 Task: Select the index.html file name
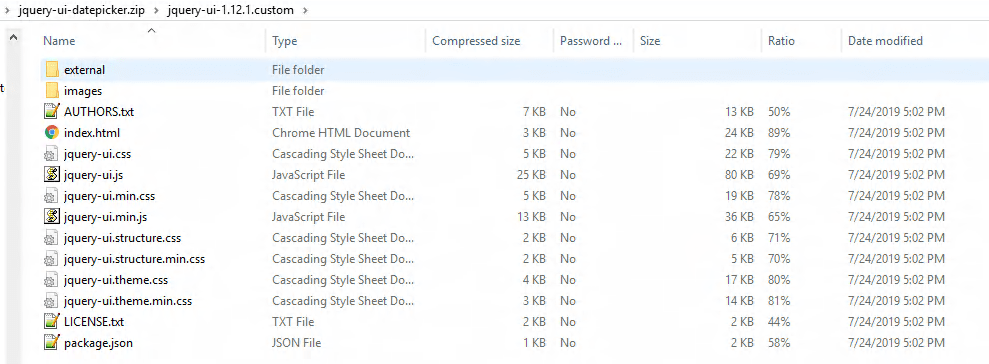[91, 133]
